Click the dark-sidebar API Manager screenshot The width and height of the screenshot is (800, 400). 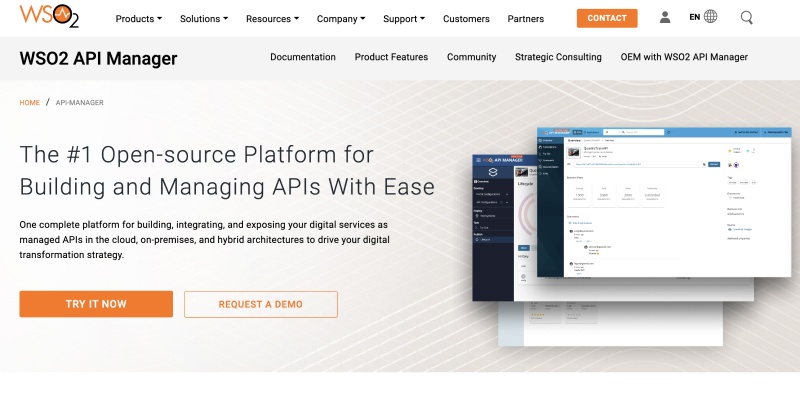click(504, 228)
